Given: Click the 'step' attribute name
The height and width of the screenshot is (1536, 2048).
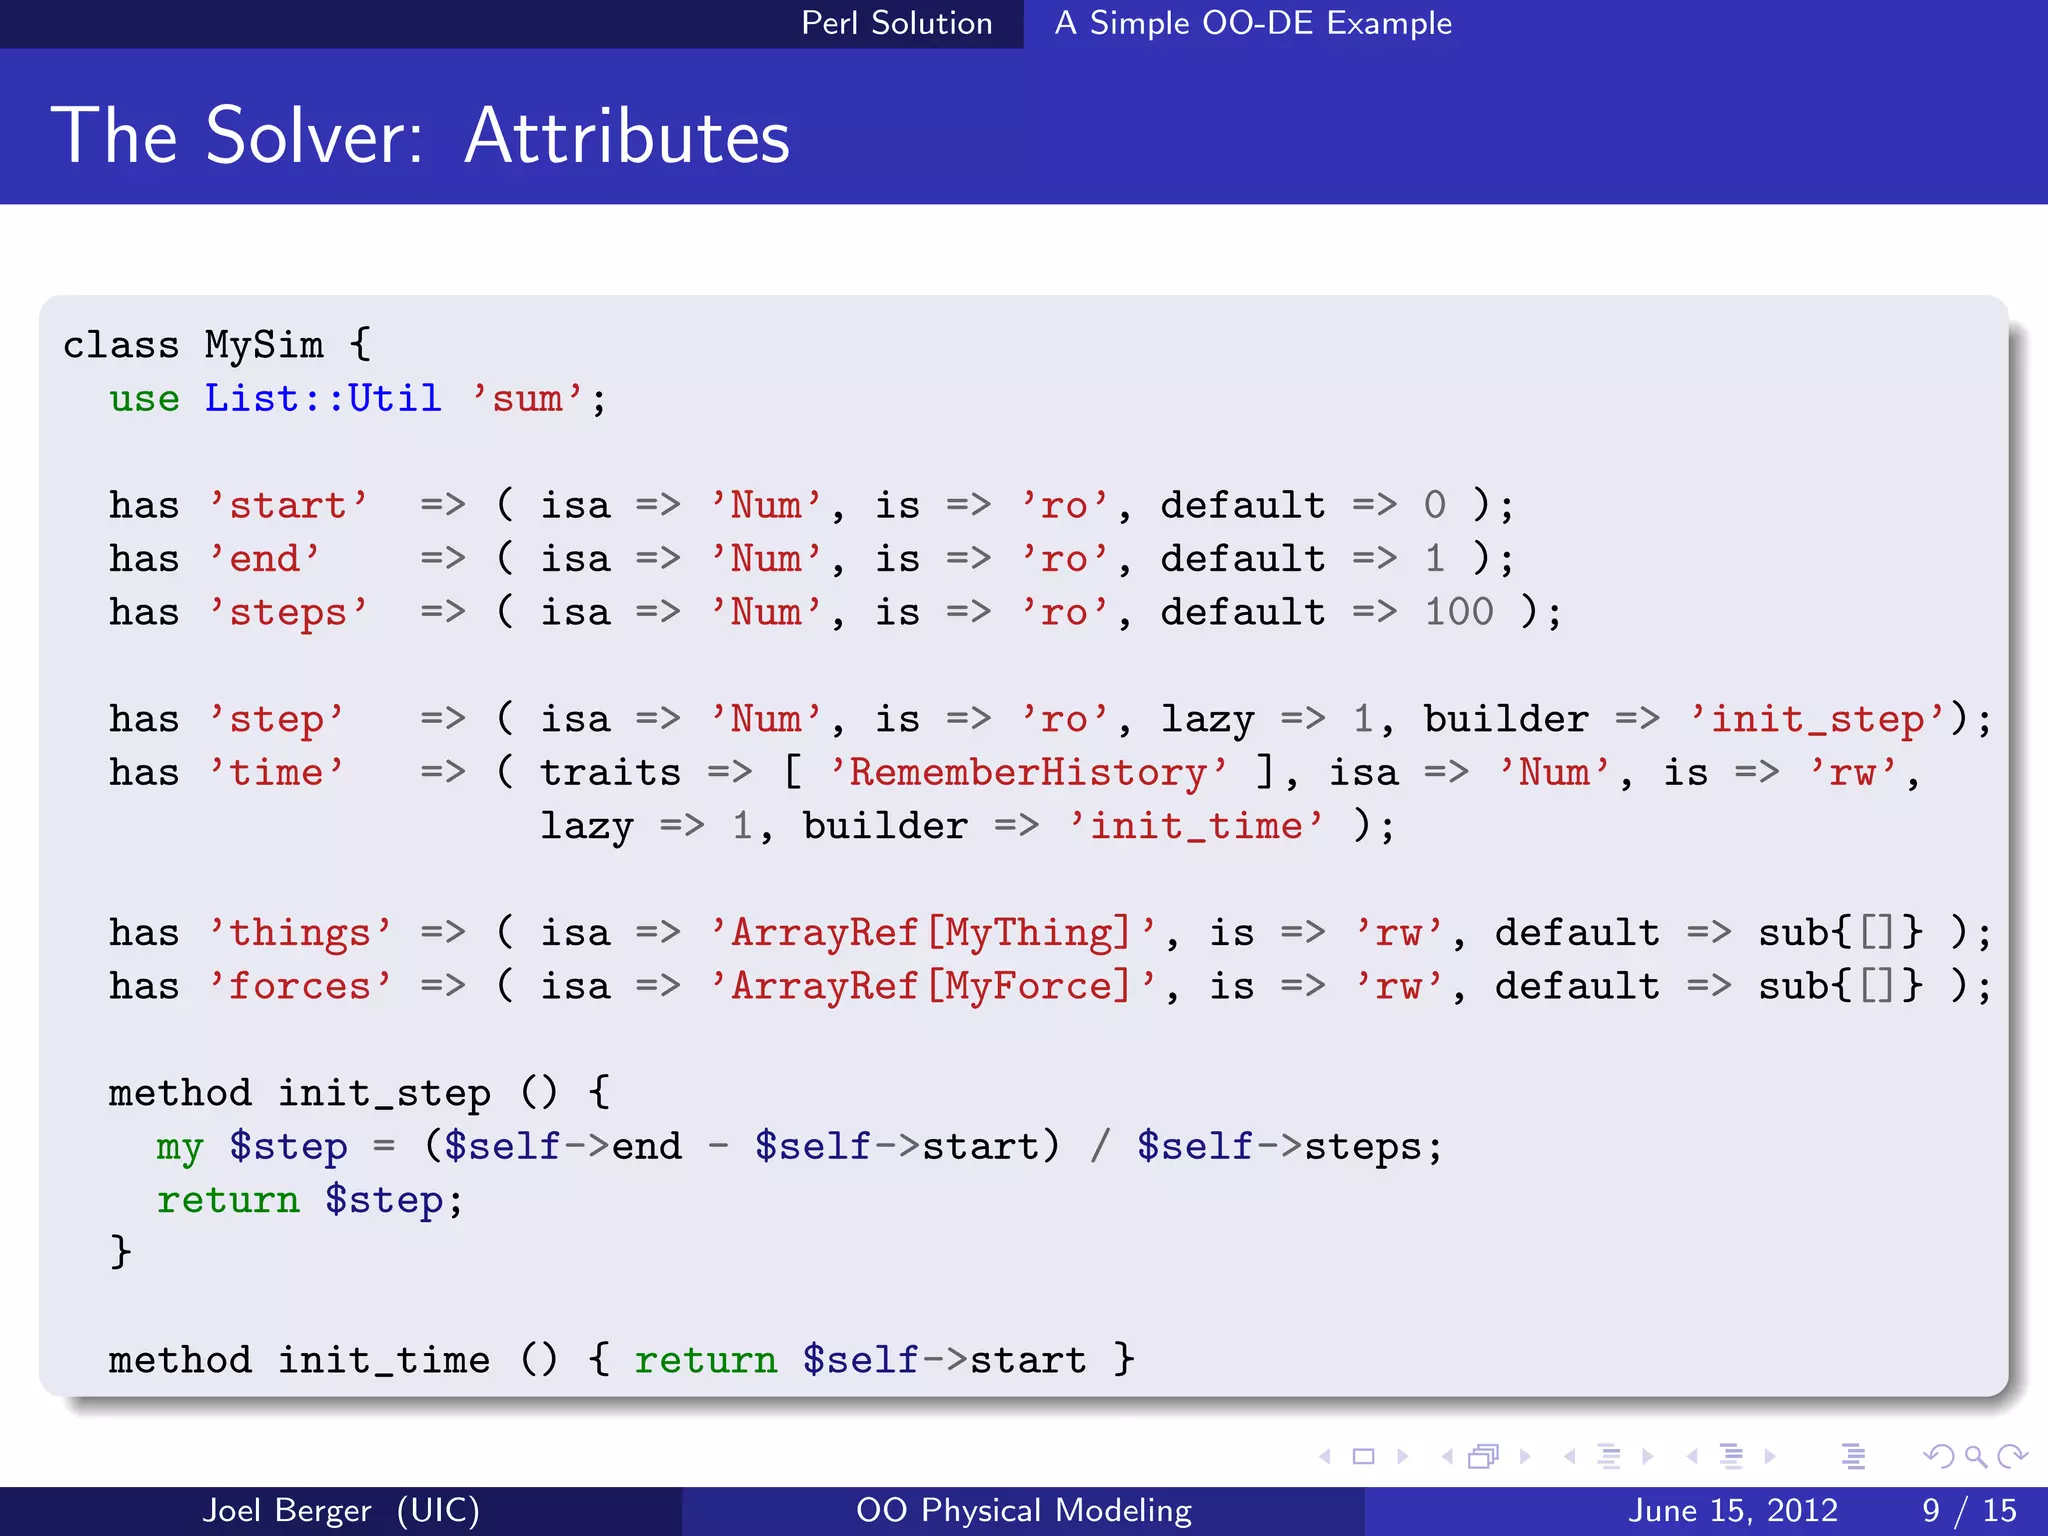Looking at the screenshot, I should (276, 719).
